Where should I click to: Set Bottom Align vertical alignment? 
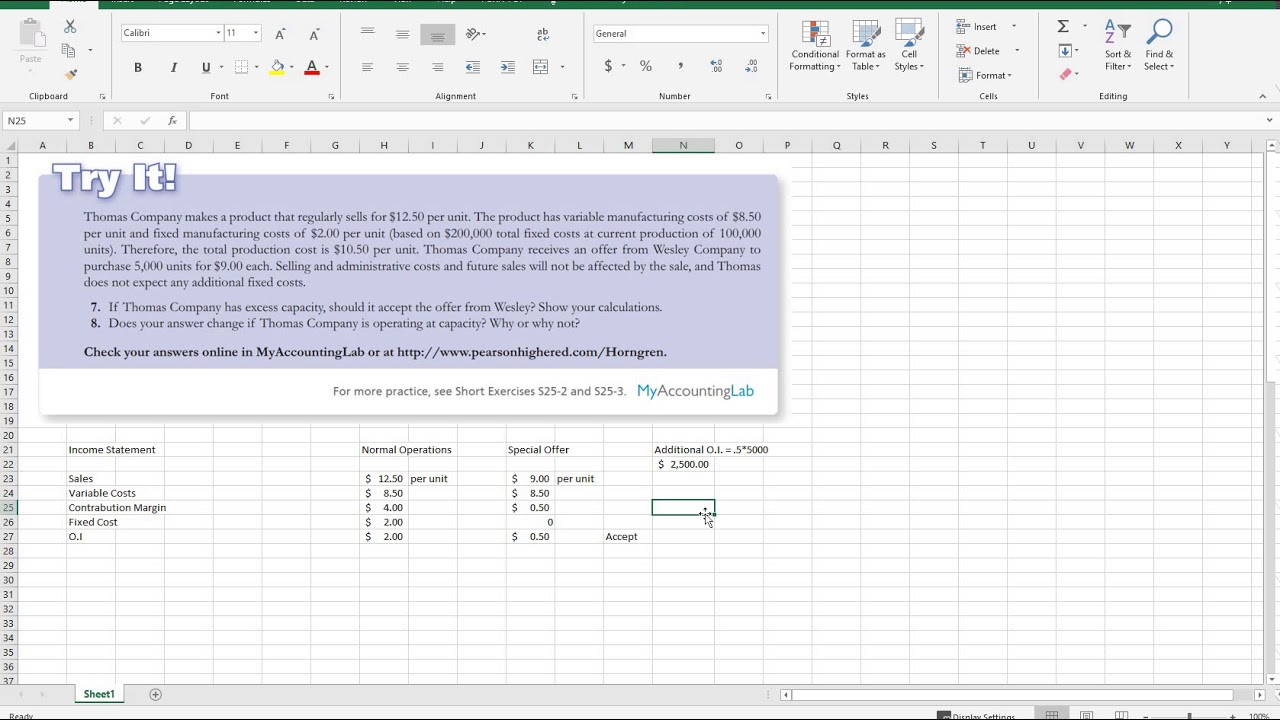click(437, 34)
